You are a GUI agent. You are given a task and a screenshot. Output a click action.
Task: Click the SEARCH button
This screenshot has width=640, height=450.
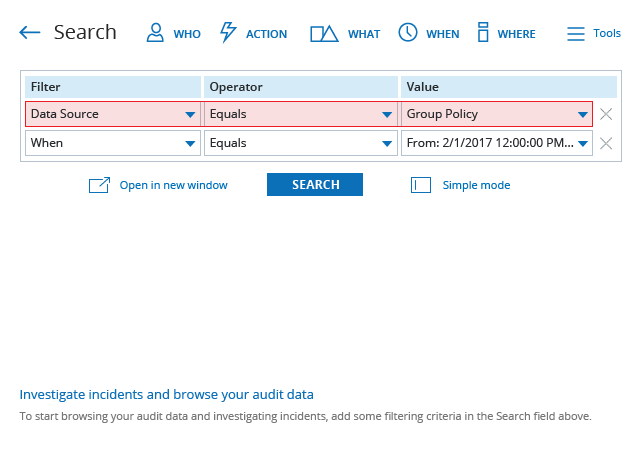[315, 185]
